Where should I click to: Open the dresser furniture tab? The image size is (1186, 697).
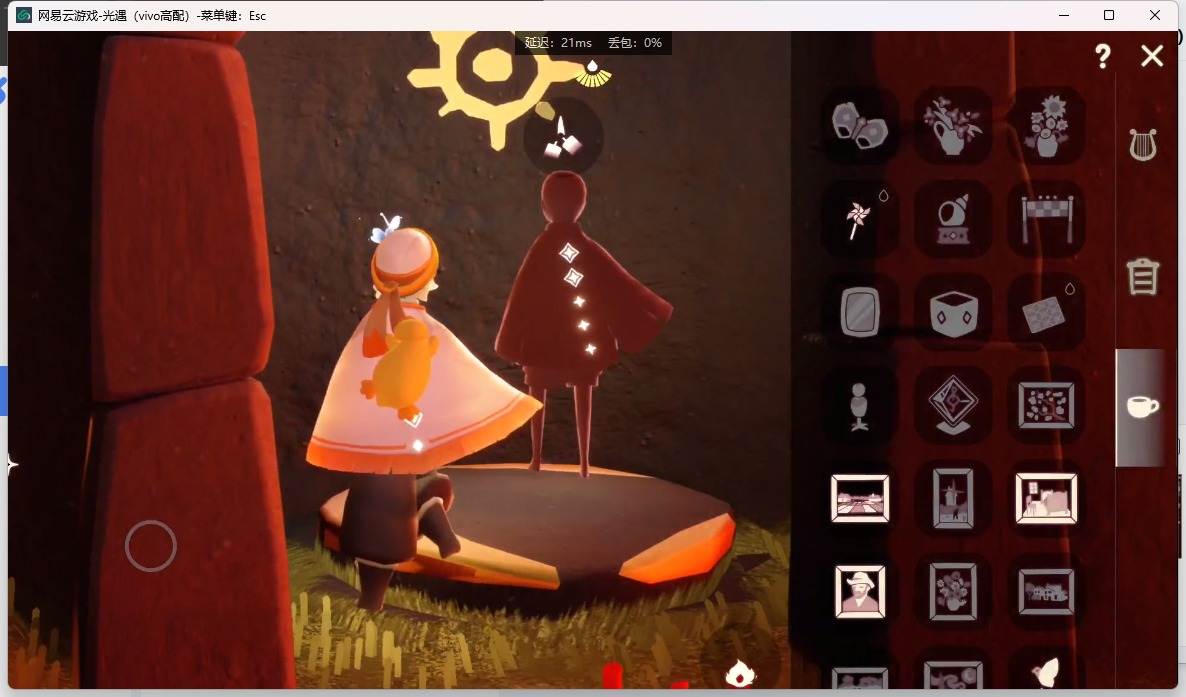(x=1143, y=276)
